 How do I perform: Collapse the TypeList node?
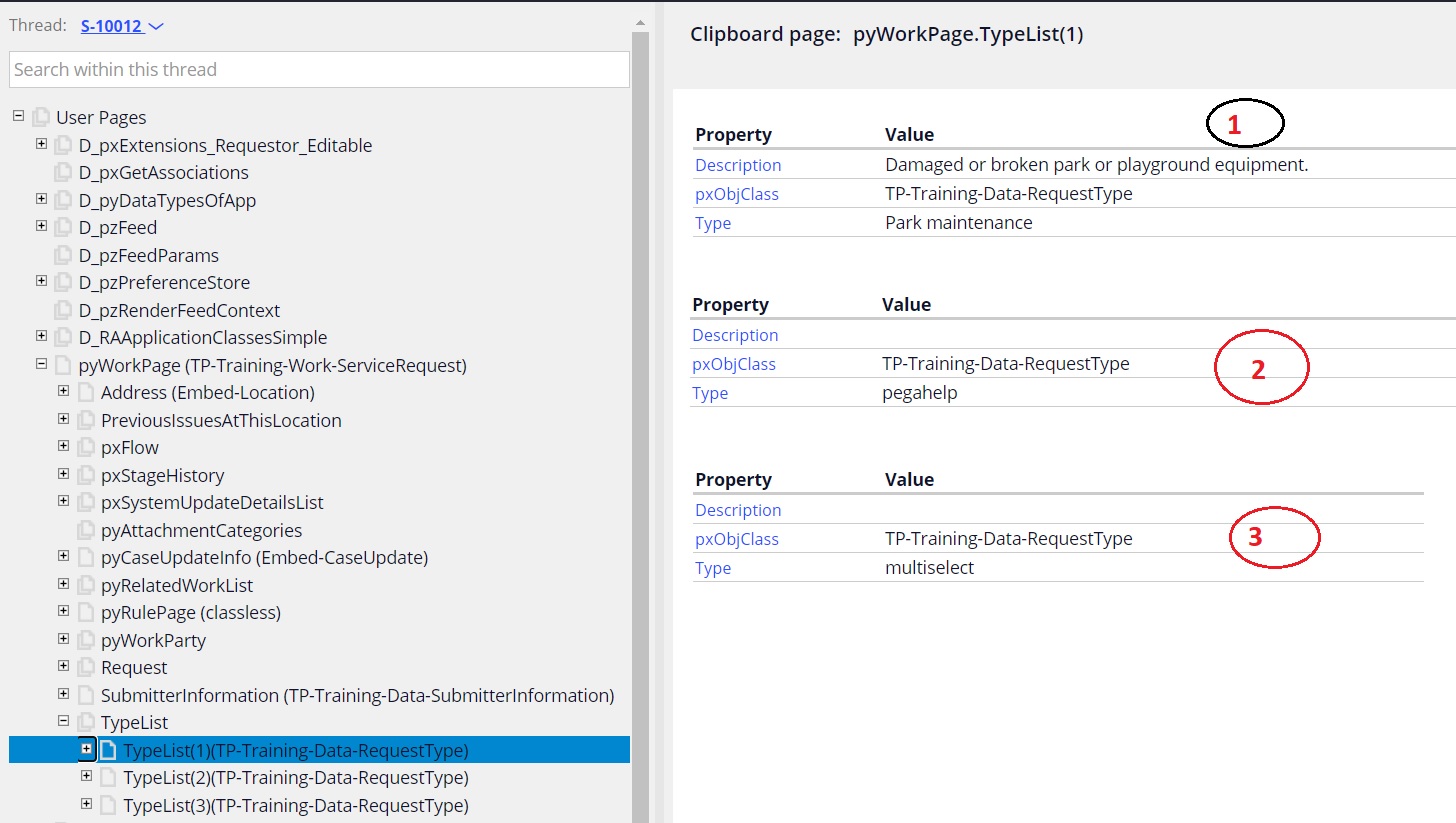pos(62,721)
